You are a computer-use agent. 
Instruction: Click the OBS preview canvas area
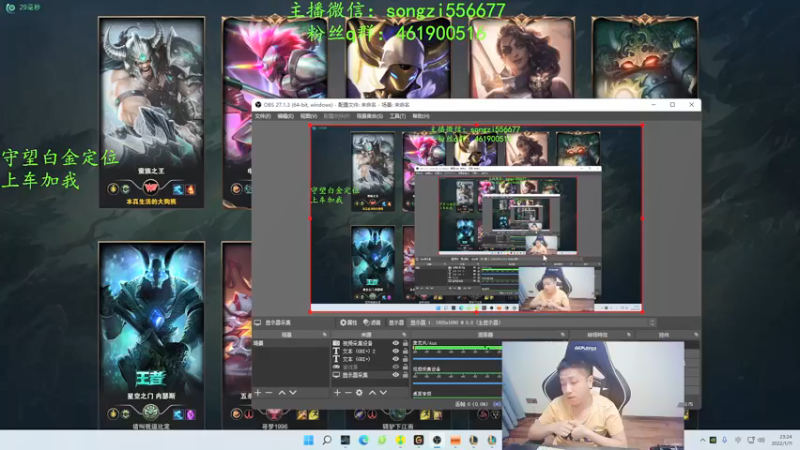tap(476, 218)
